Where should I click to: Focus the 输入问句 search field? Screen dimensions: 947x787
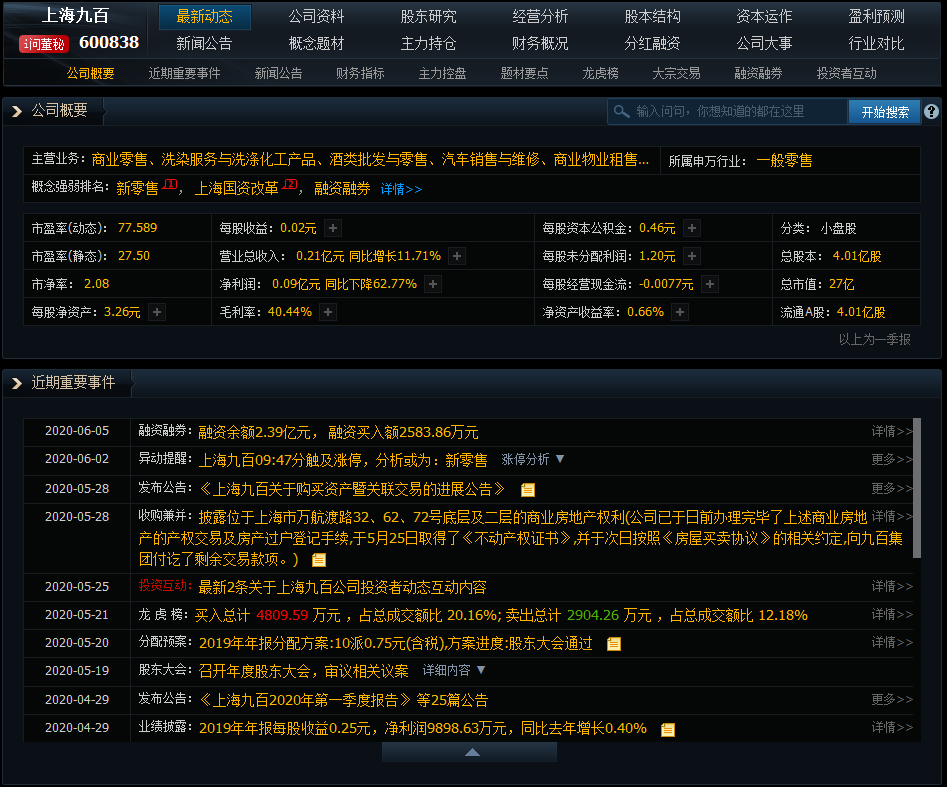pyautogui.click(x=728, y=112)
